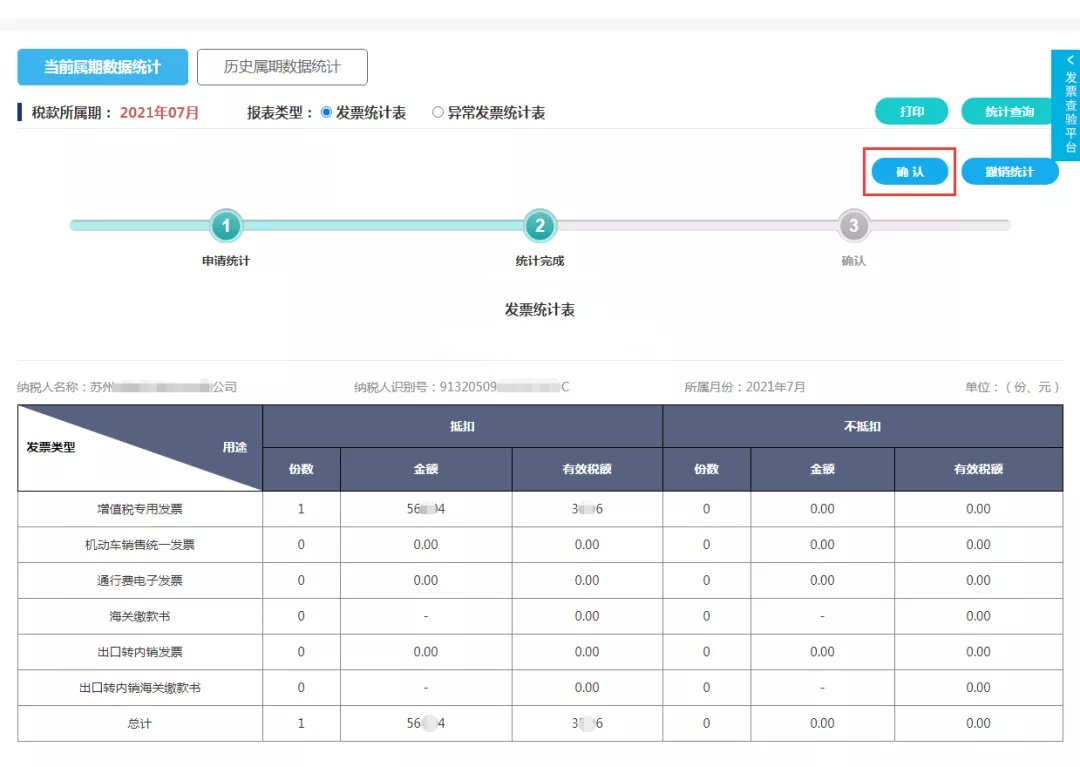Select the 发票统计表 radio button
1080x767 pixels.
[x=326, y=113]
